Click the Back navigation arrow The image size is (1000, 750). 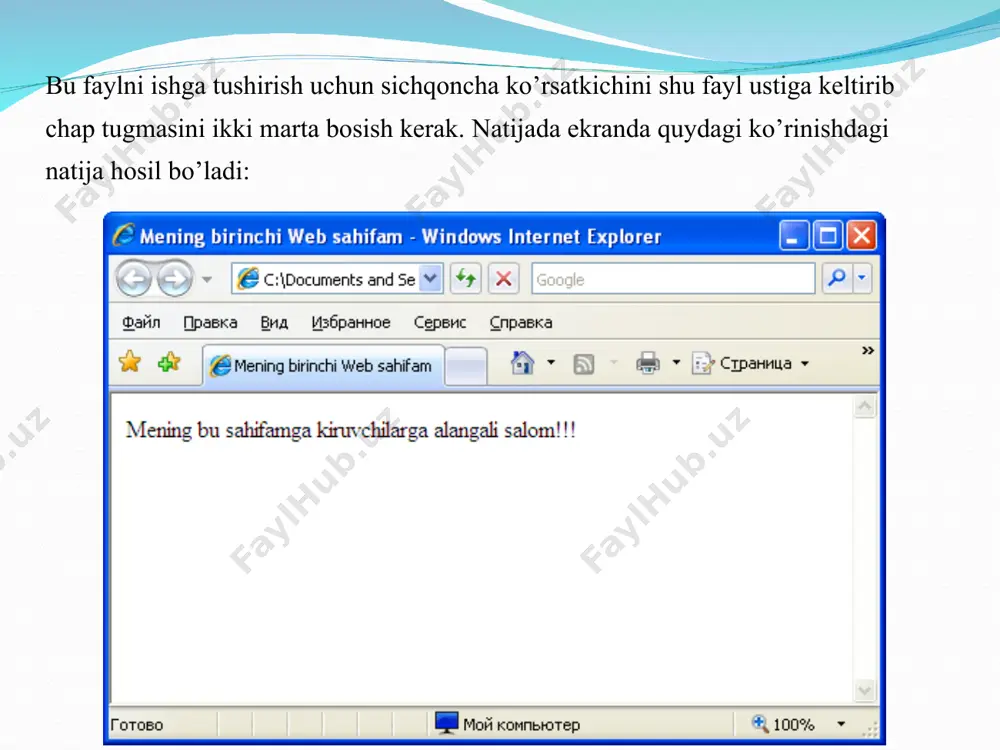point(133,279)
